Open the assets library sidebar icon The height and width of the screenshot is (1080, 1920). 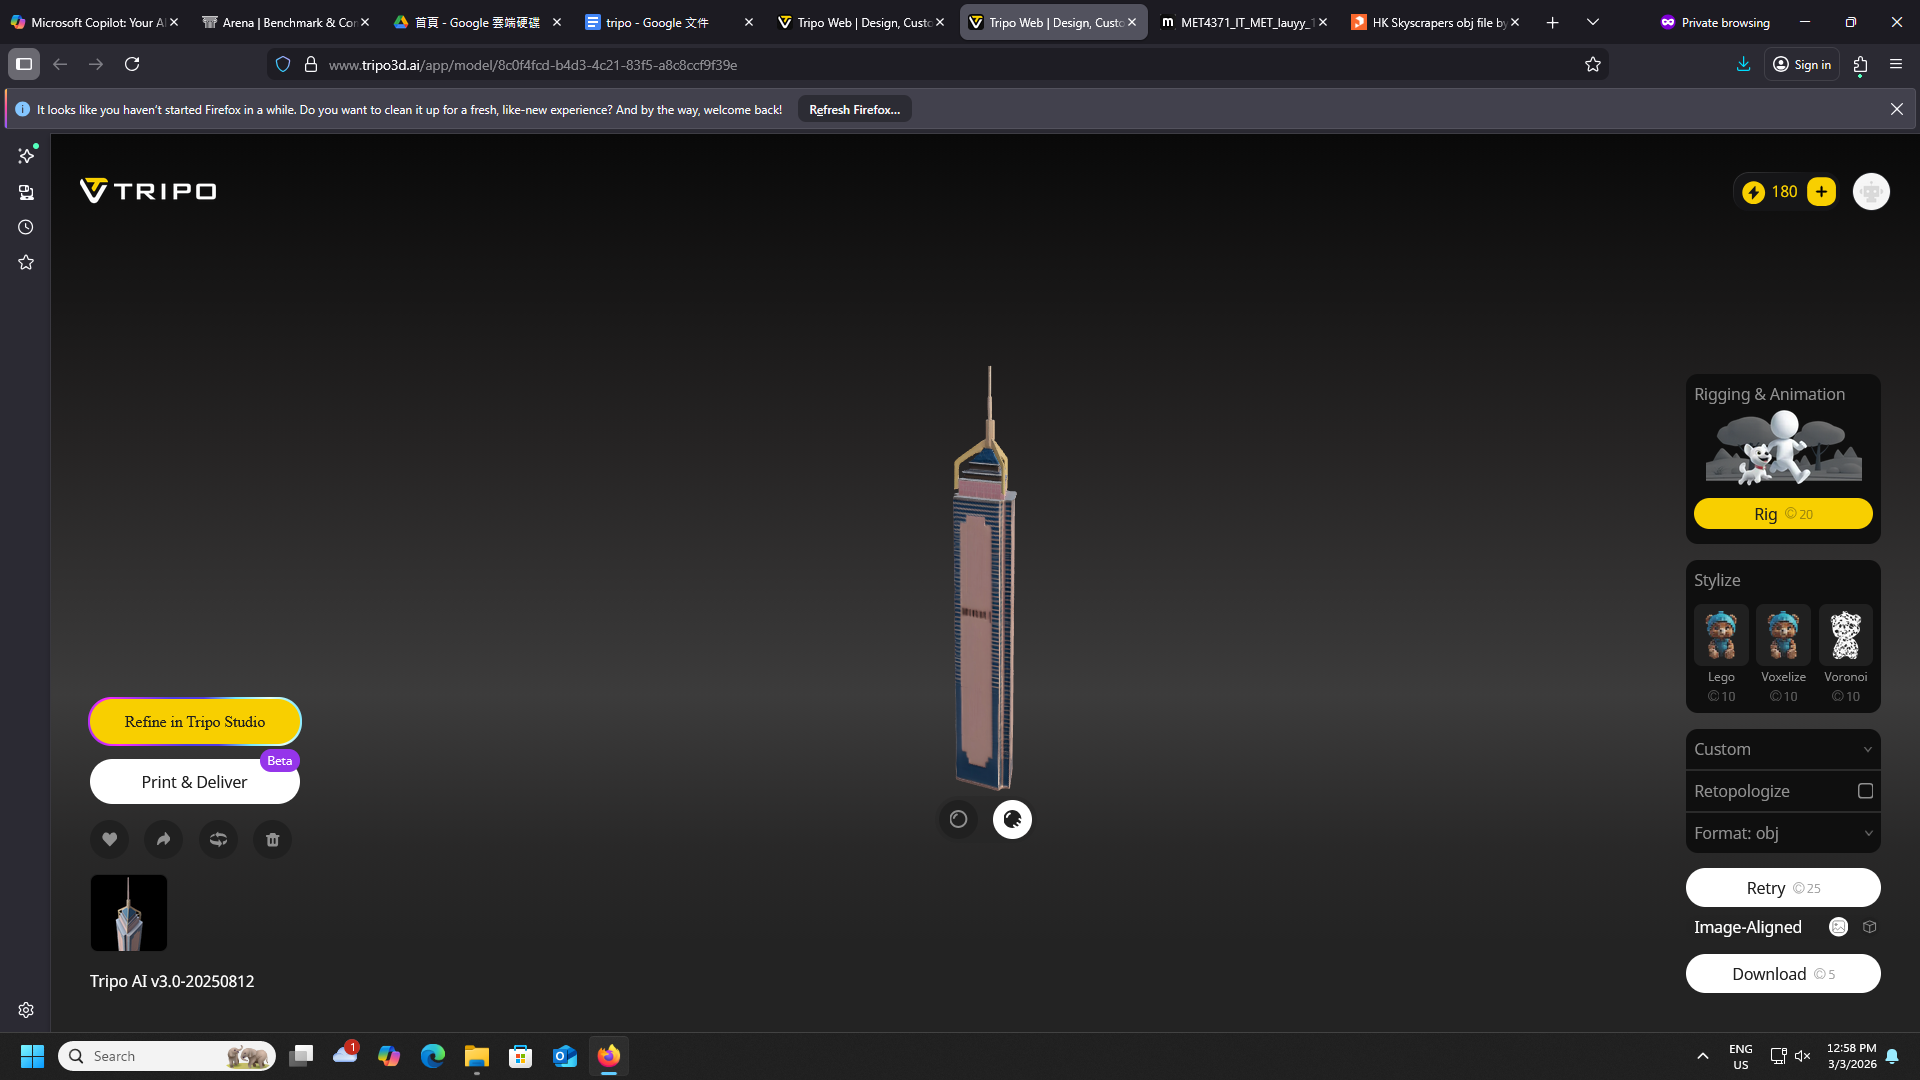coord(26,192)
